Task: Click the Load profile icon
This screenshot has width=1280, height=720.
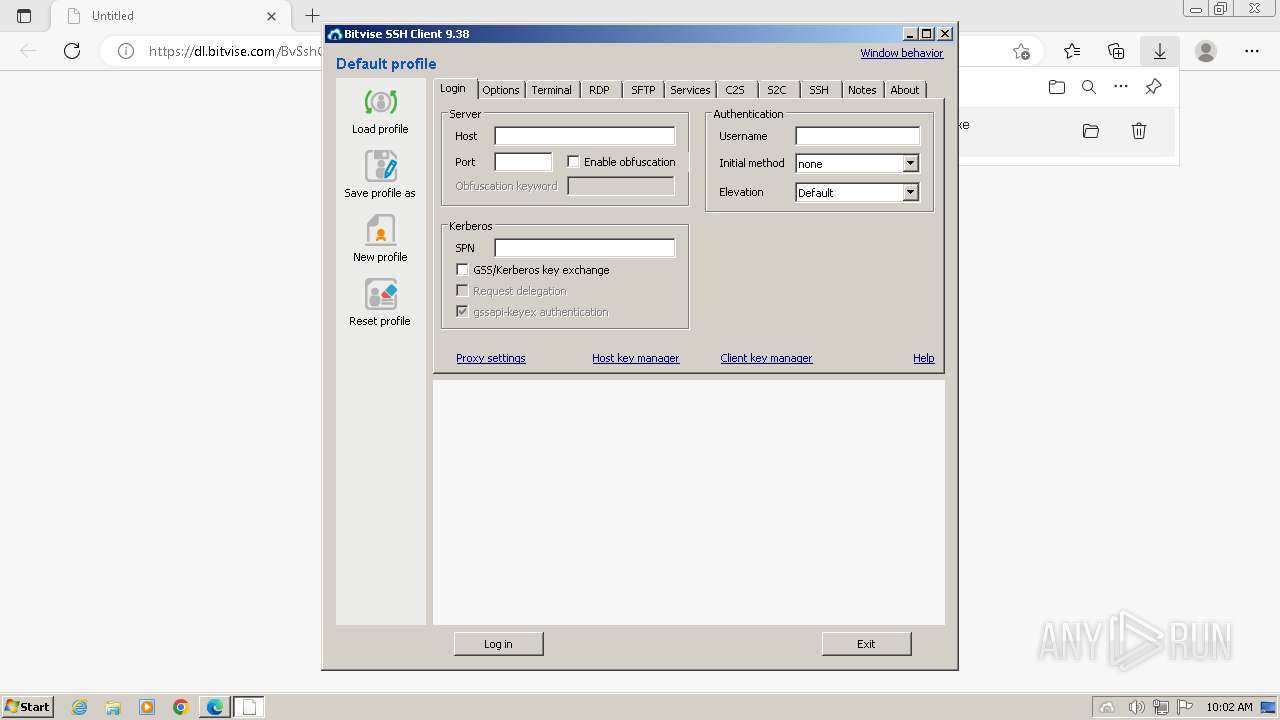Action: tap(380, 103)
